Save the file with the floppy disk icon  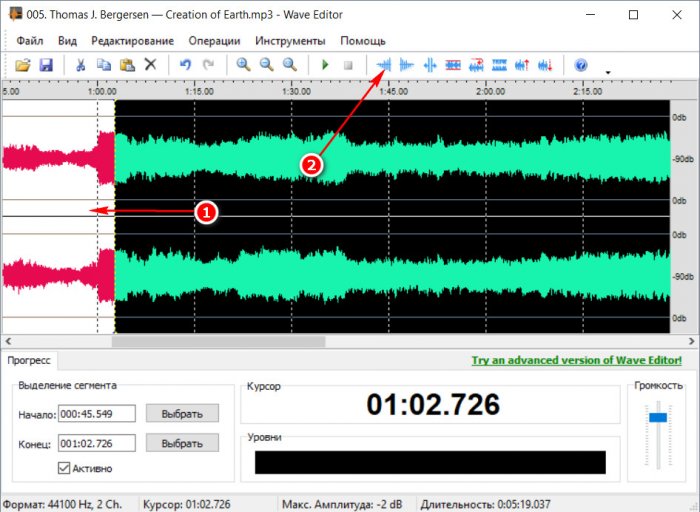[x=46, y=65]
